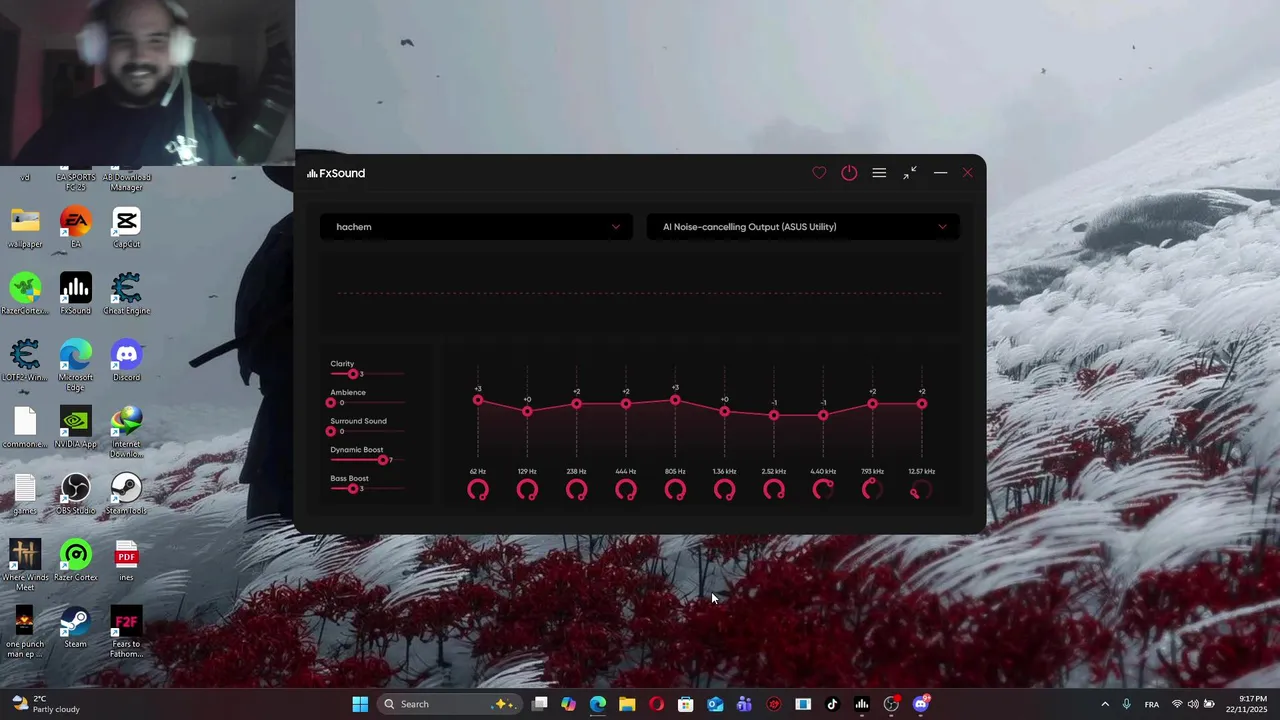
Task: Open Outlook from the taskbar
Action: (x=715, y=704)
